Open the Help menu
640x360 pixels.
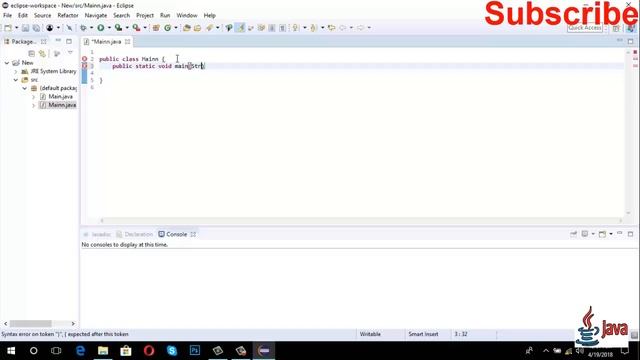coord(209,16)
